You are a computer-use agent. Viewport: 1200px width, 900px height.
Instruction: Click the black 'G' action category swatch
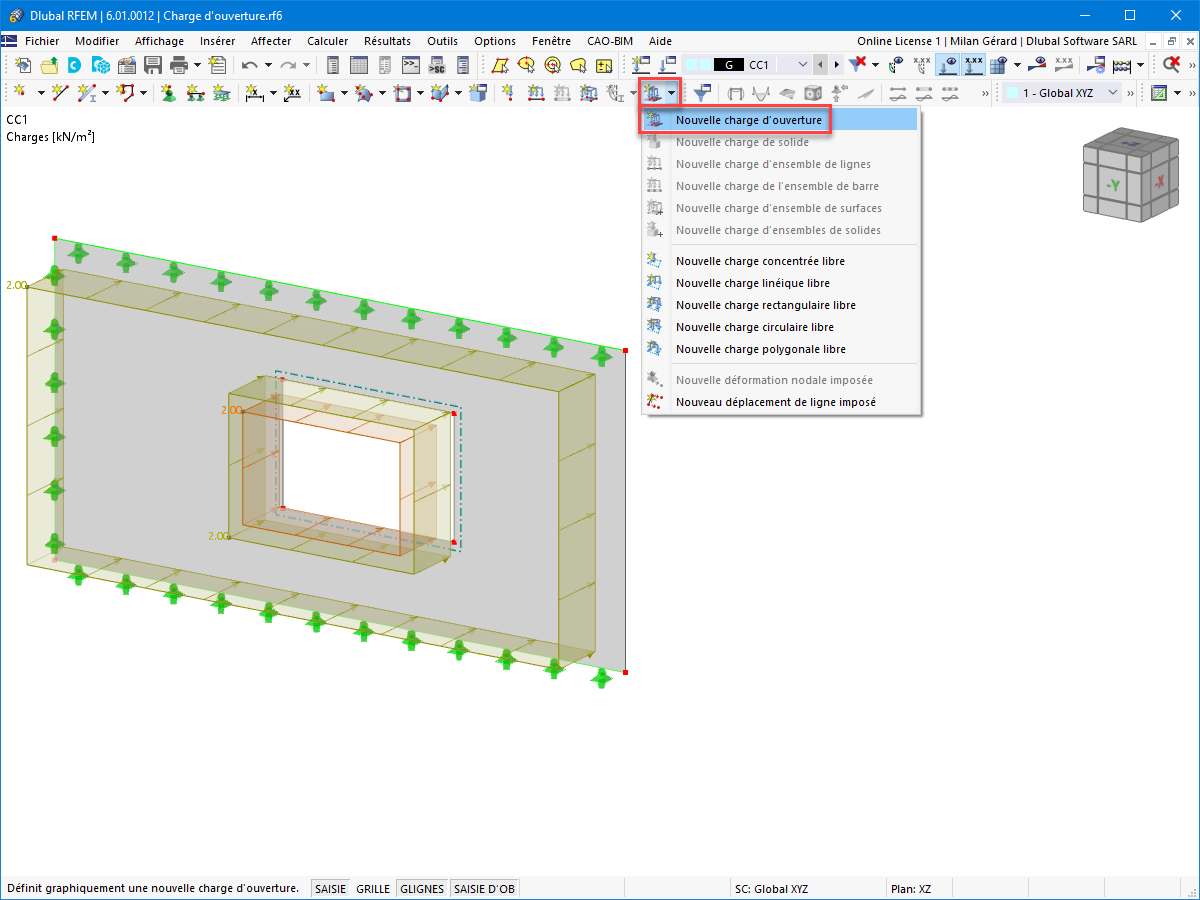pos(729,65)
